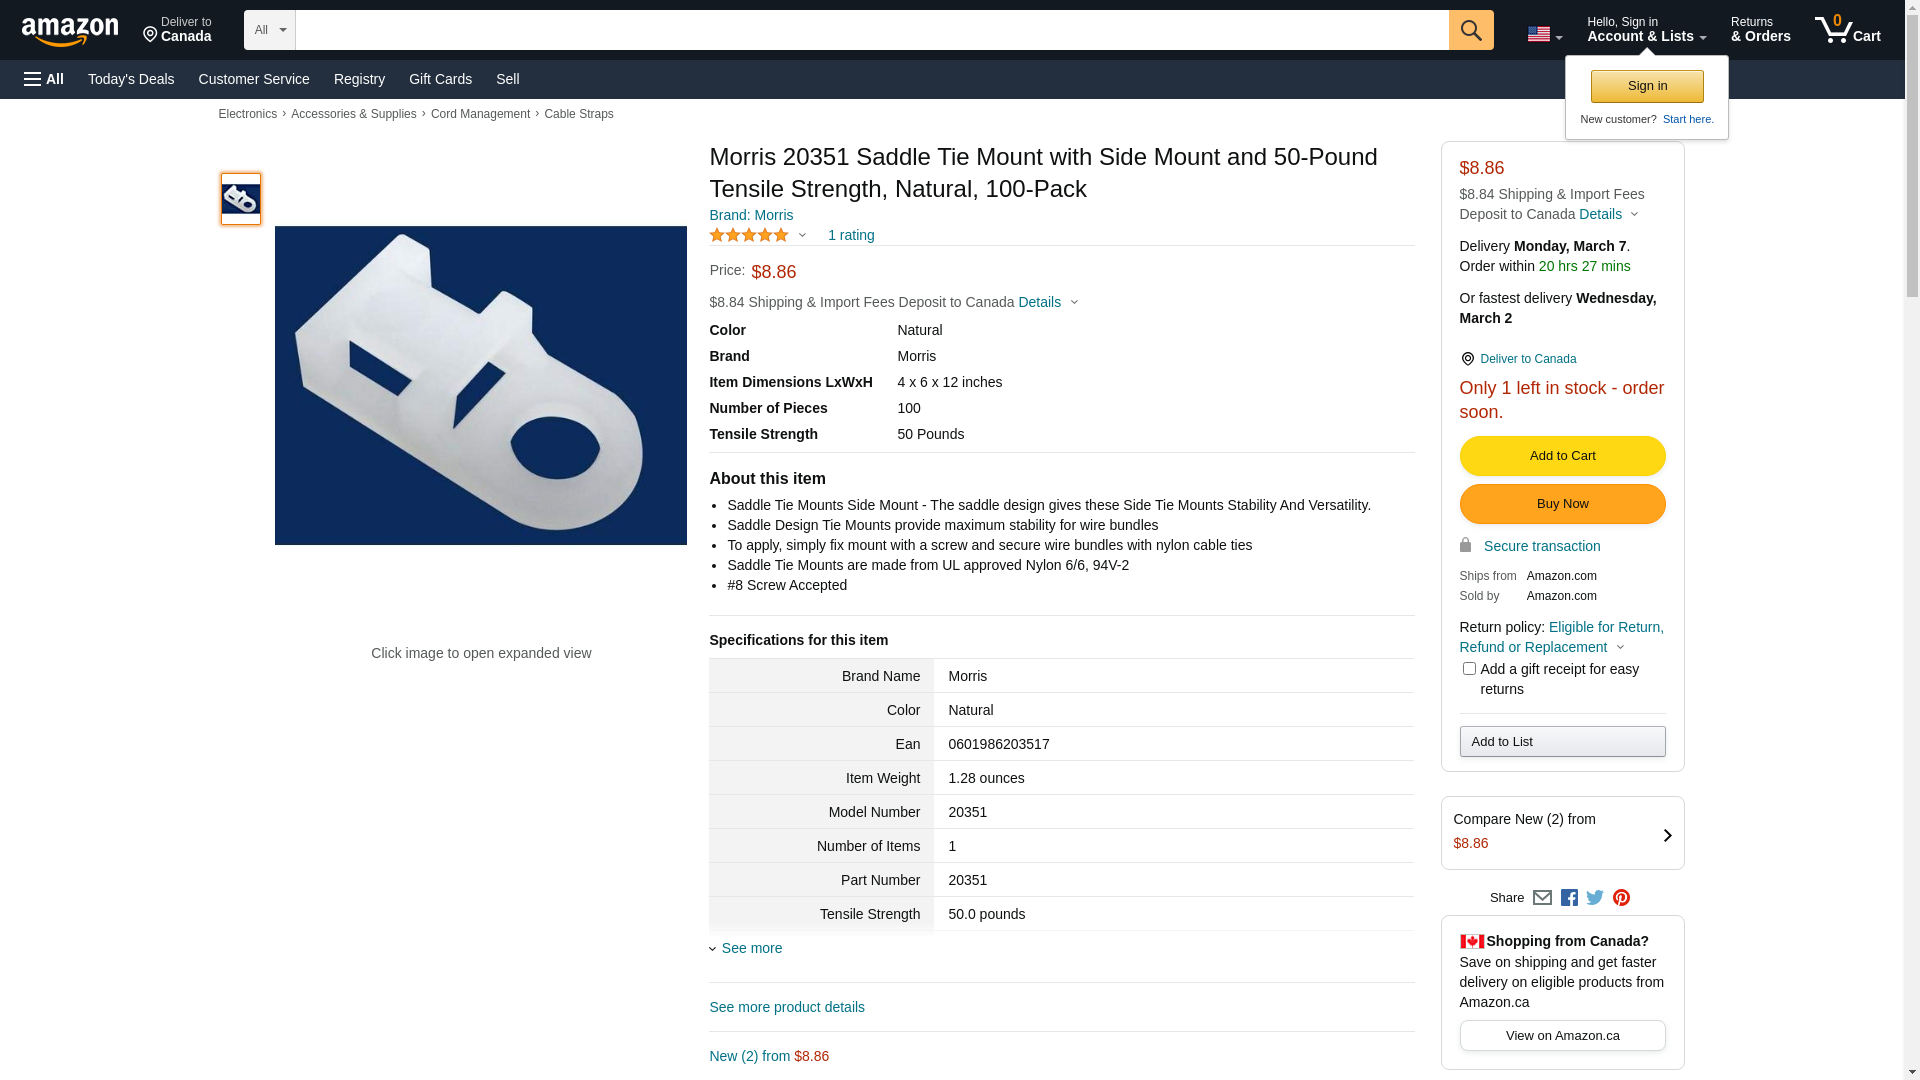Click the Amazon logo
This screenshot has width=1920, height=1080.
tap(70, 31)
